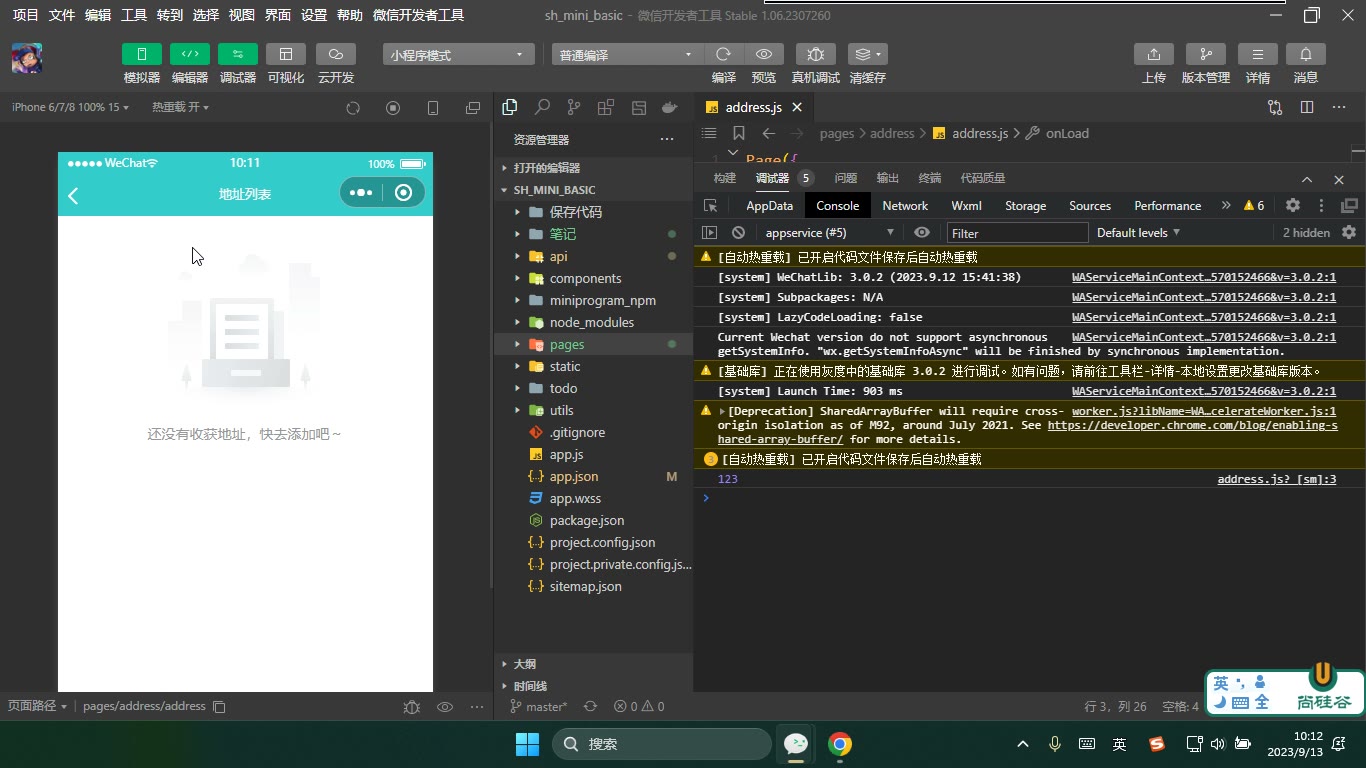The image size is (1366, 768).
Task: Open the devtools settings gear icon
Action: click(x=1293, y=205)
